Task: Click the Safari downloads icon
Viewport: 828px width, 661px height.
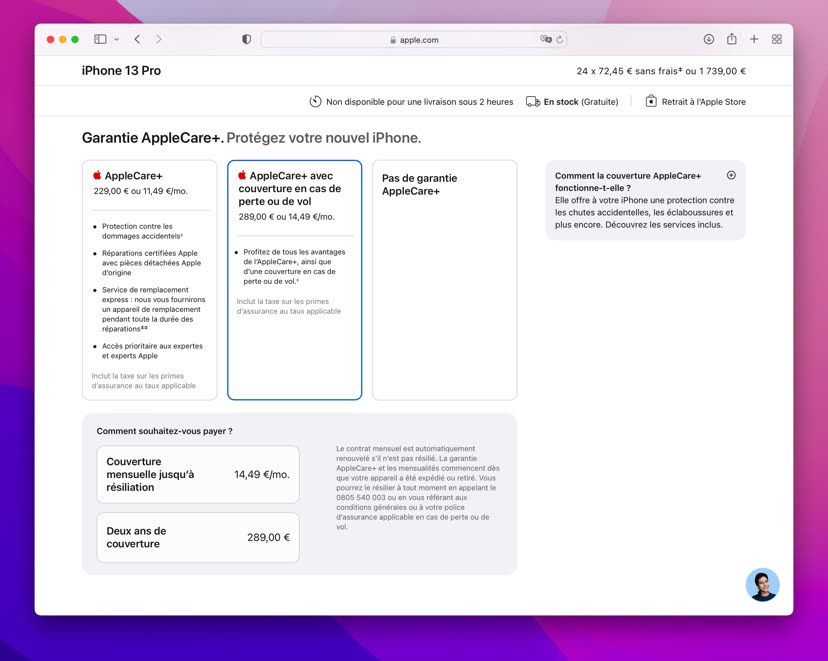Action: click(x=708, y=39)
